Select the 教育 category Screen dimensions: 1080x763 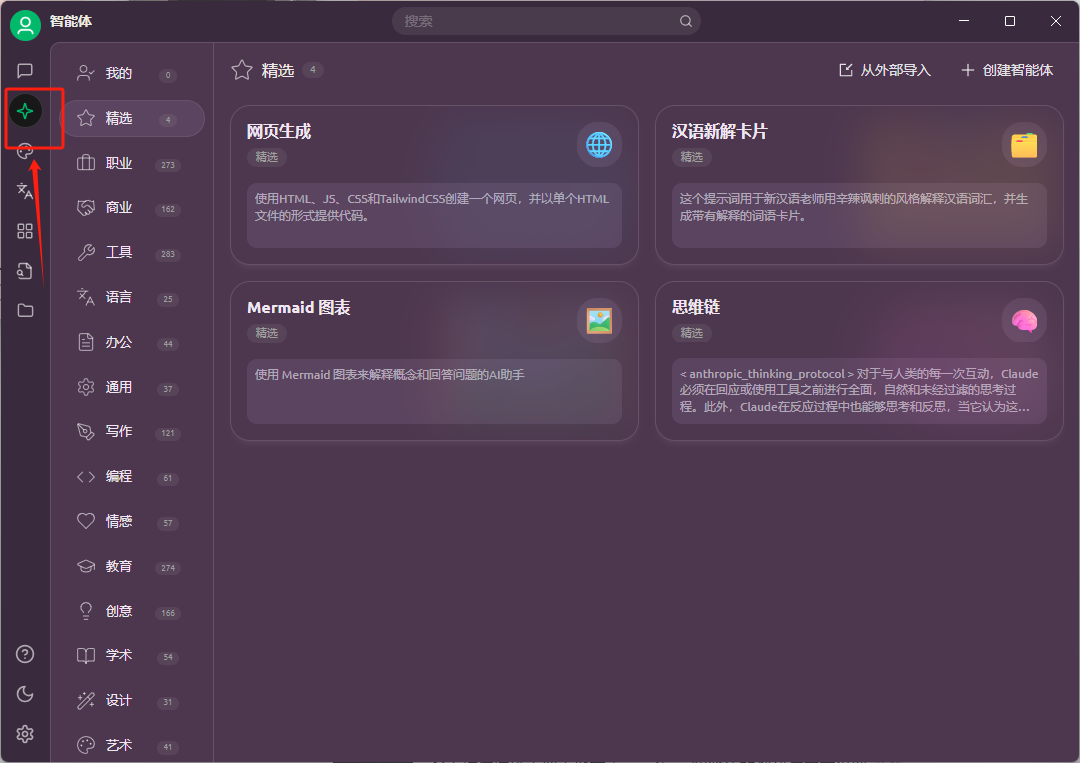point(132,566)
